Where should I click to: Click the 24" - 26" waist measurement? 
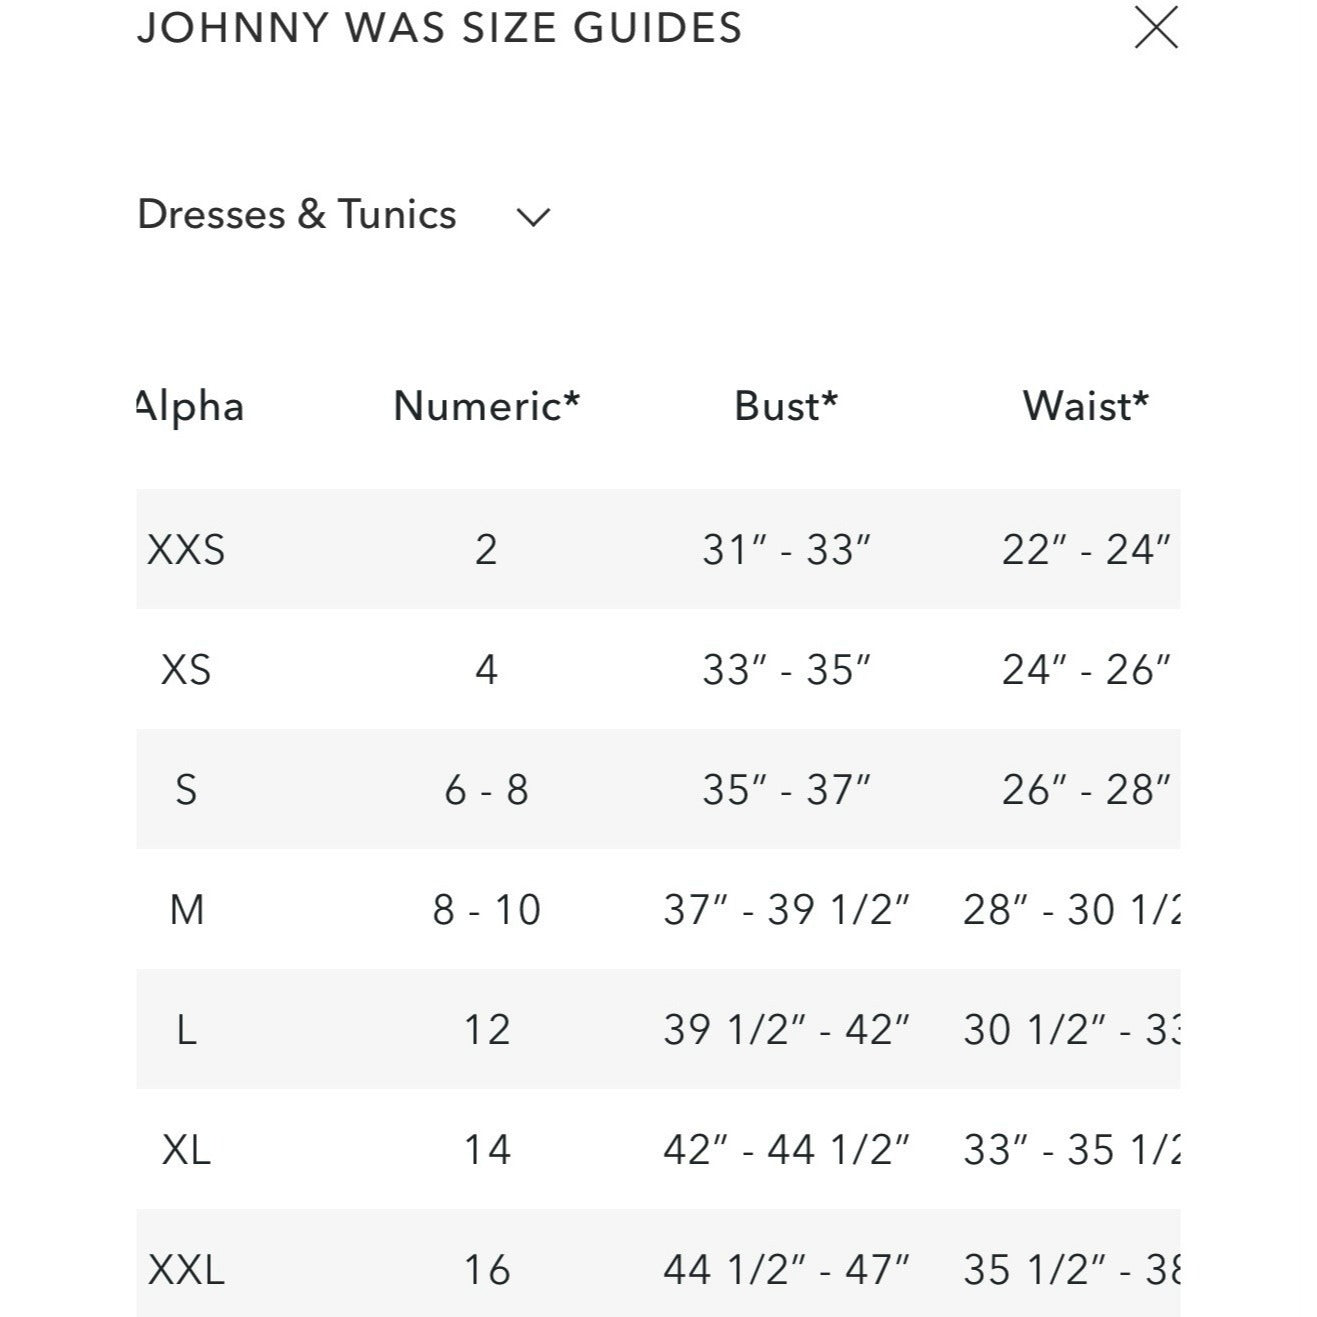tap(1085, 670)
